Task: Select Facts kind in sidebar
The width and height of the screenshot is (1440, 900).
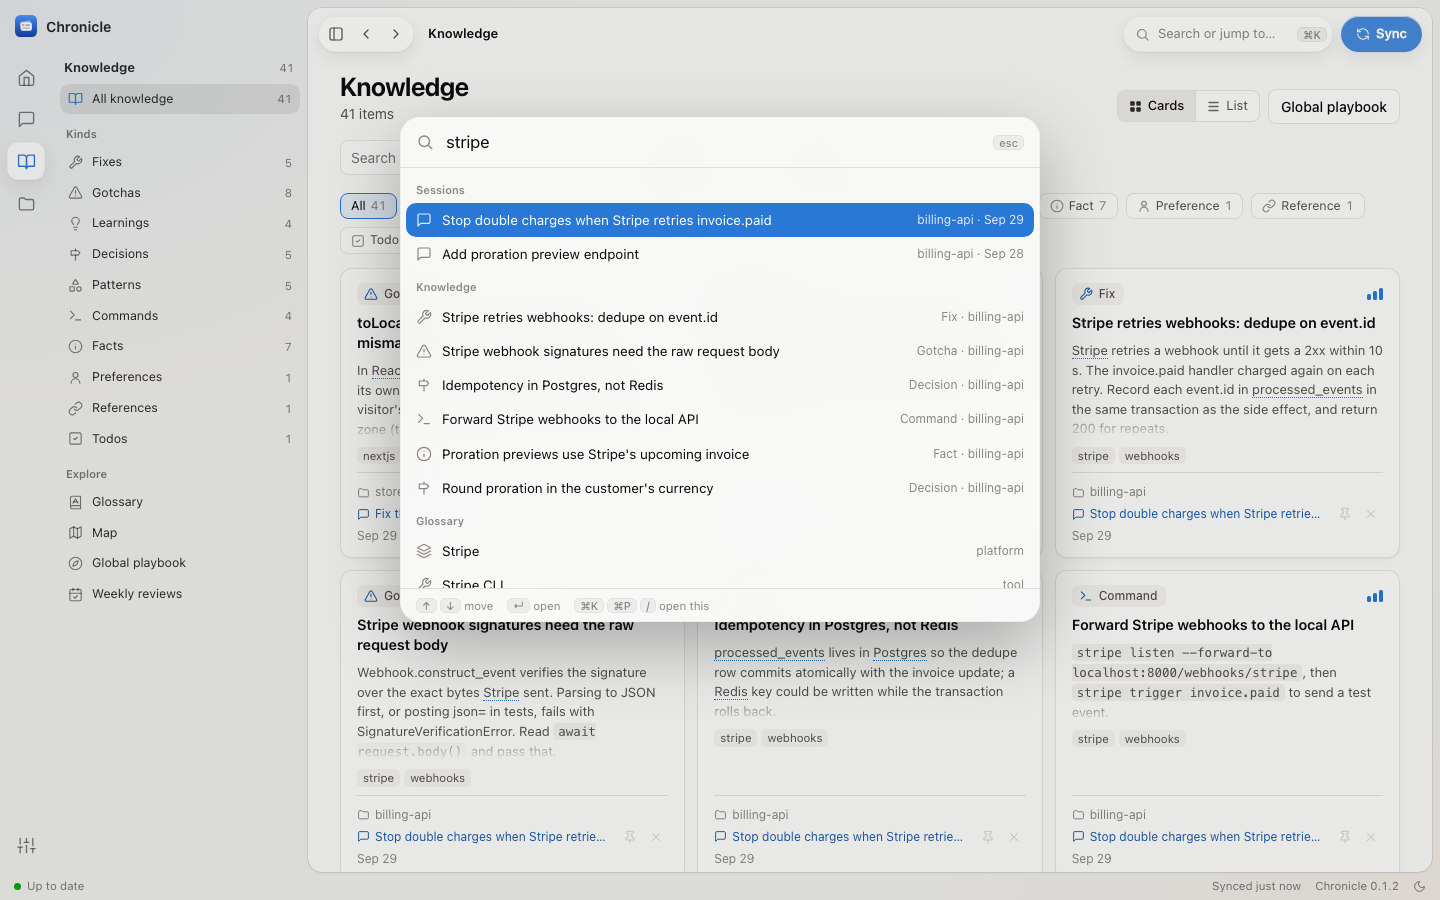Action: (x=180, y=346)
